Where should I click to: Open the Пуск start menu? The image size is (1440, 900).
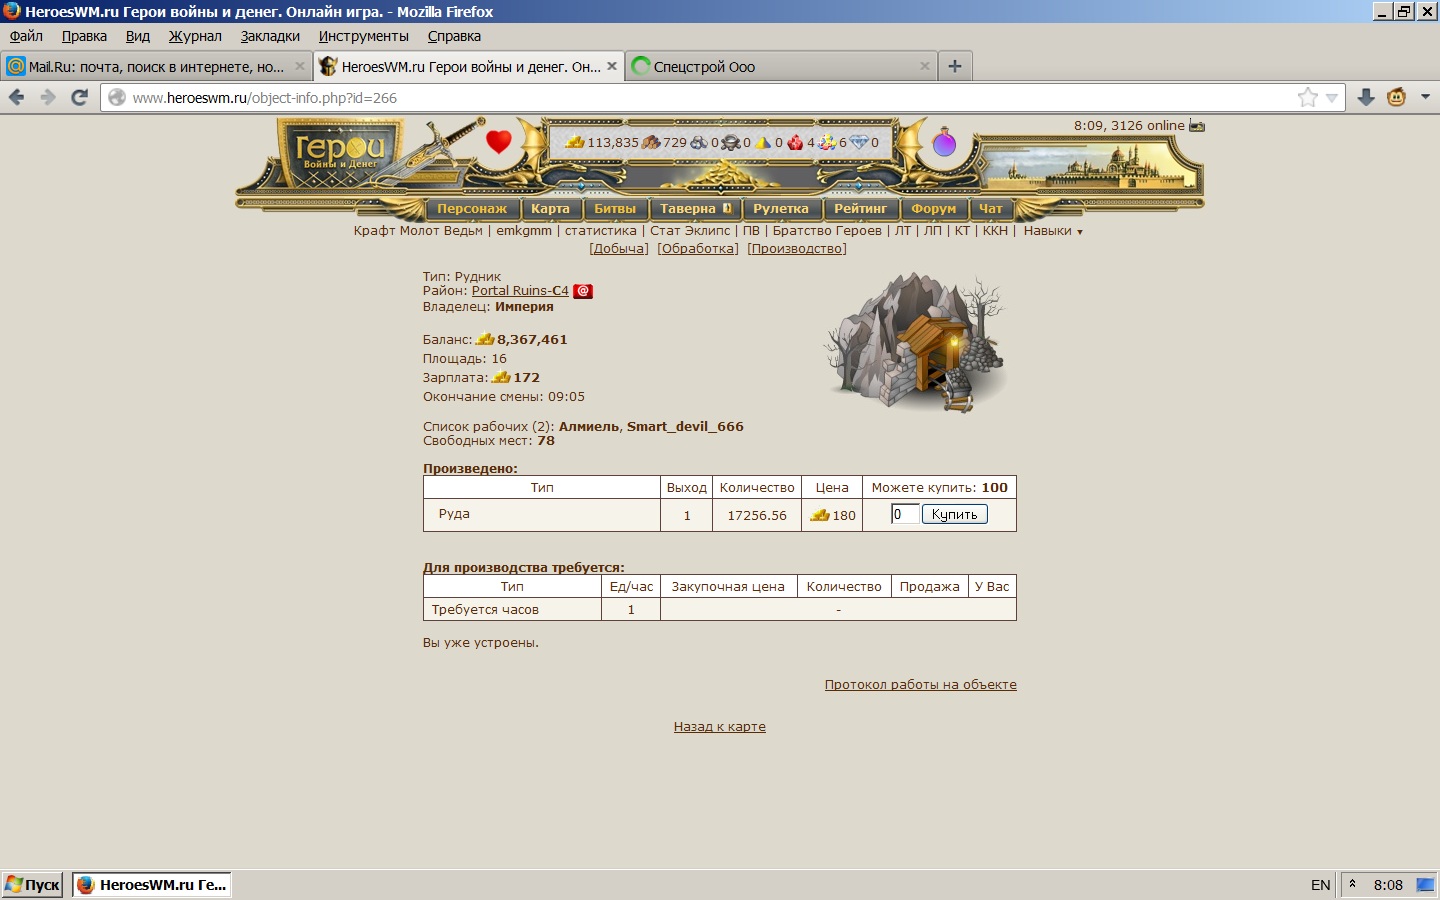tap(33, 884)
